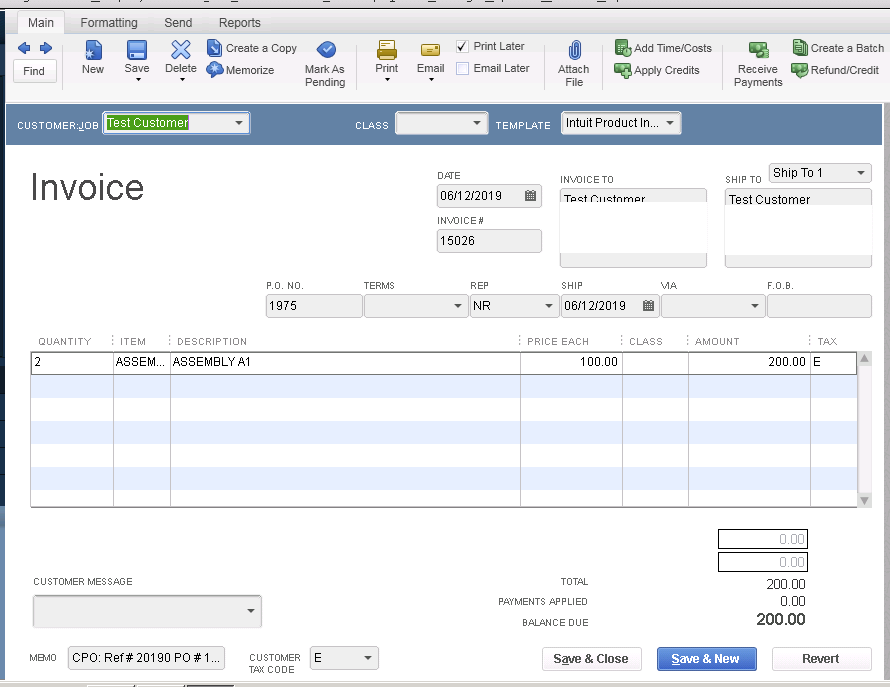890x687 pixels.
Task: Click the Apply Credits icon
Action: pos(623,70)
